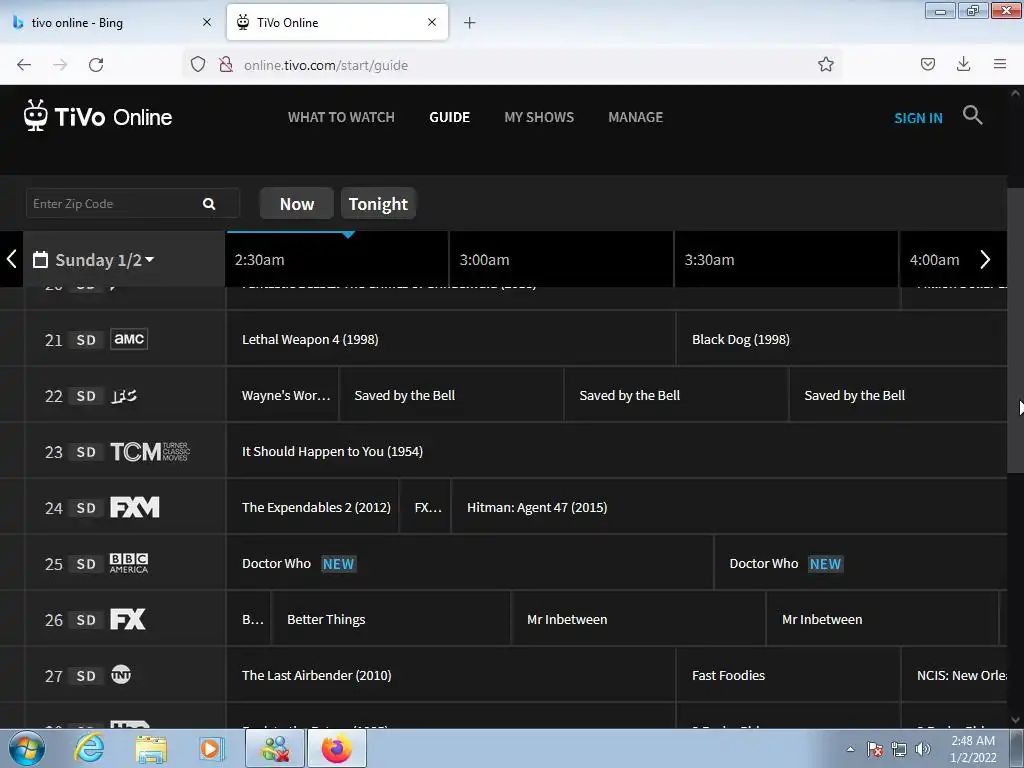Viewport: 1024px width, 768px height.
Task: Select the AMC channel logo
Action: click(x=129, y=339)
